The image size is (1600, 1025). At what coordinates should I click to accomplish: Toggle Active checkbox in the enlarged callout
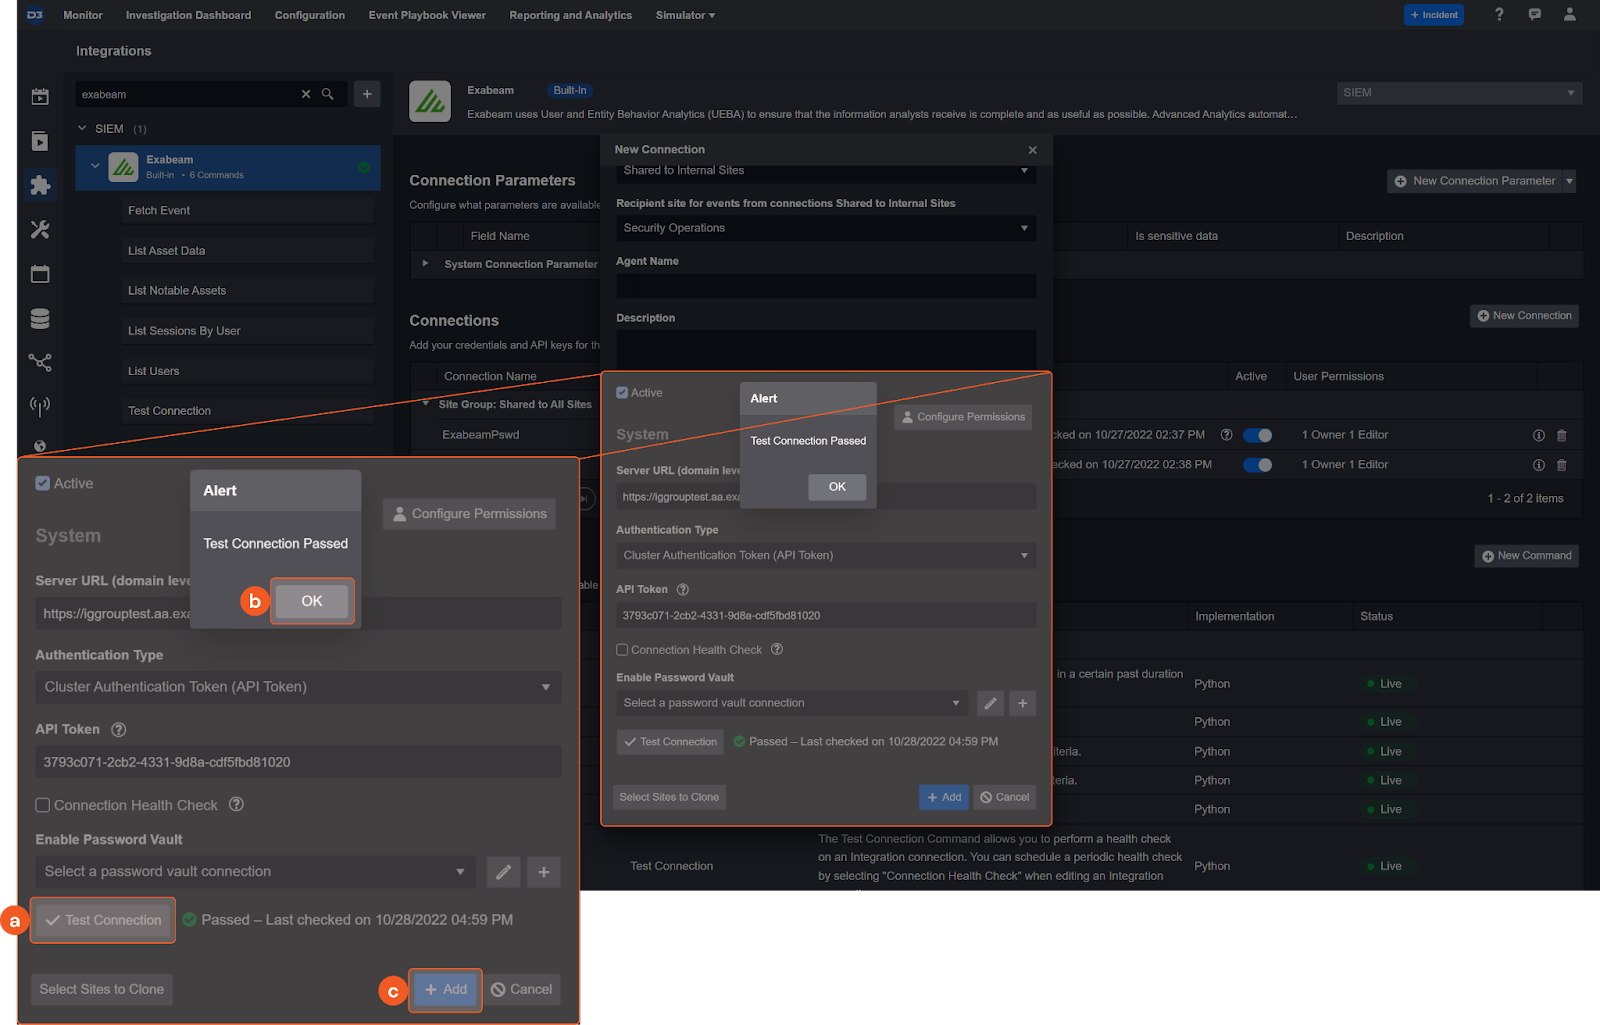click(43, 483)
